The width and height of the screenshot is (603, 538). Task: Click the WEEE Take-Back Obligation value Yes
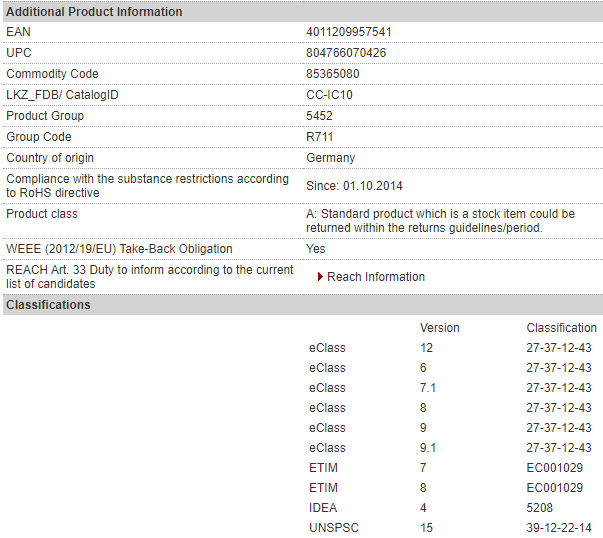(x=315, y=249)
